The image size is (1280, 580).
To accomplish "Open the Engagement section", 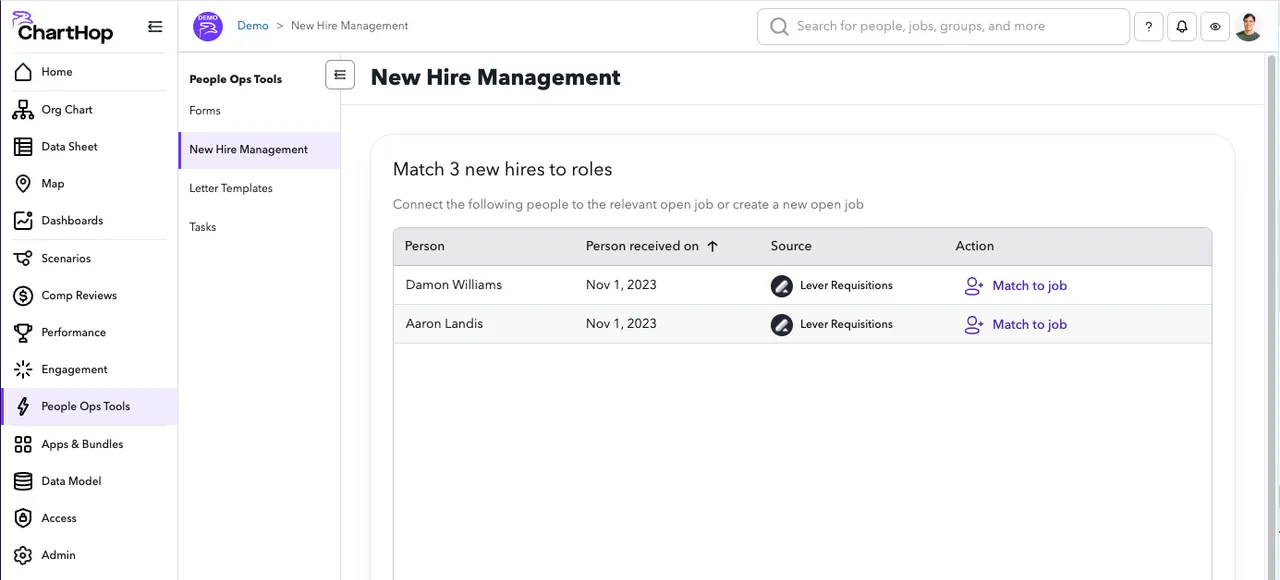I will 74,369.
